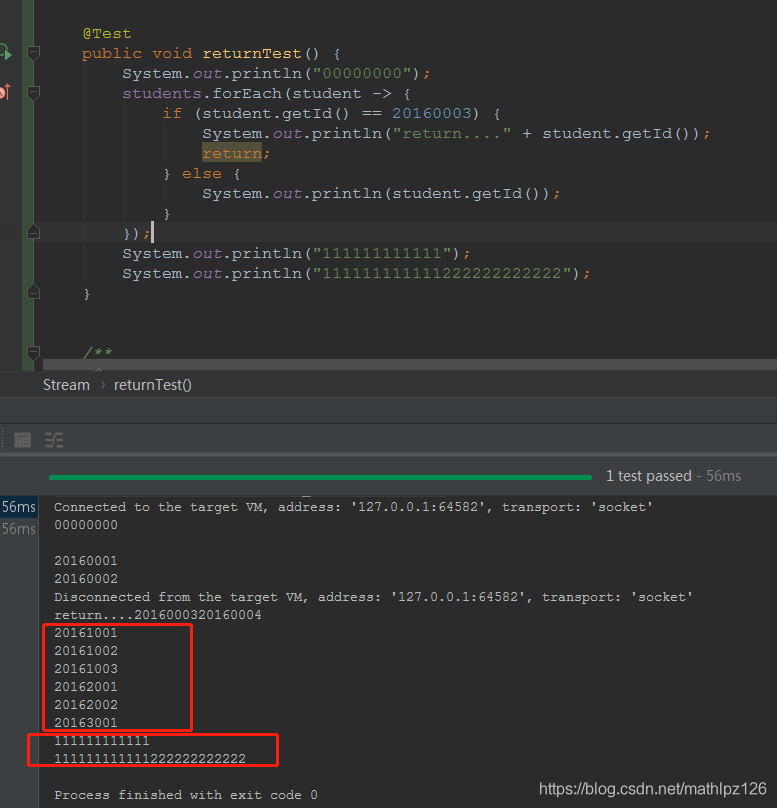Viewport: 777px width, 808px height.
Task: Click the Trace Current Stream Chain icon
Action: [54, 440]
